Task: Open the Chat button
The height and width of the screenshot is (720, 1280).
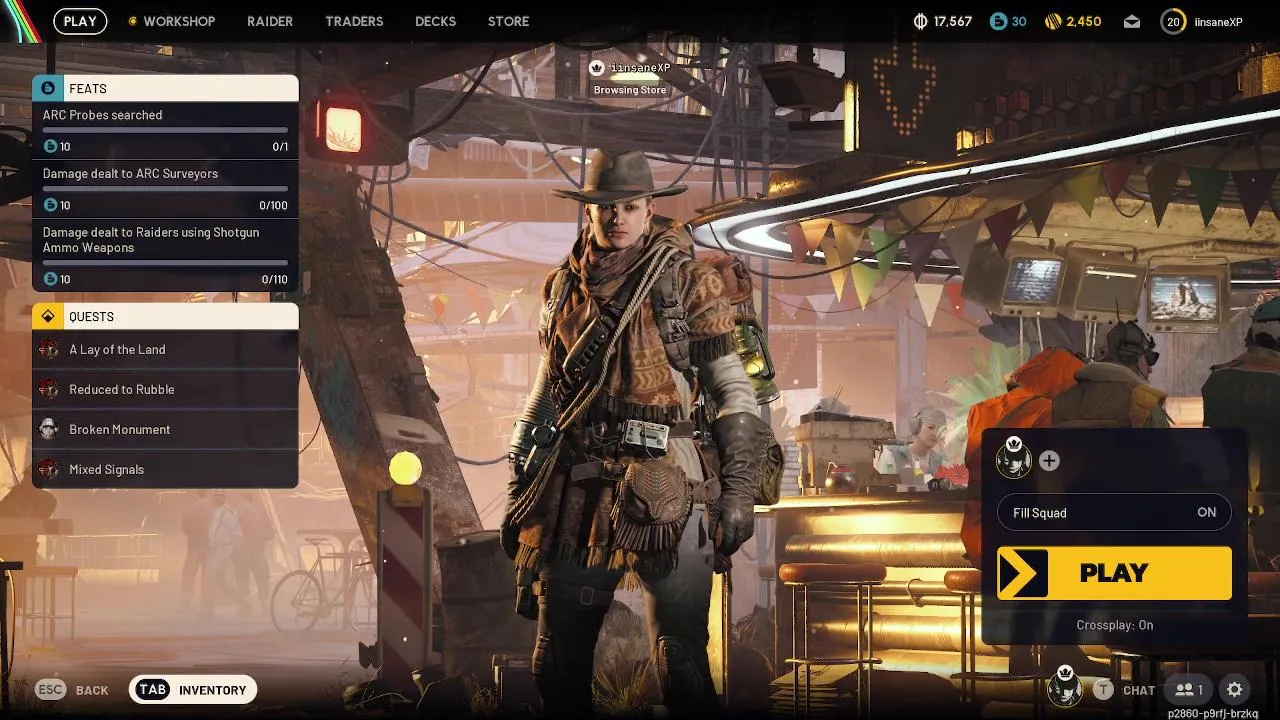Action: point(1124,689)
